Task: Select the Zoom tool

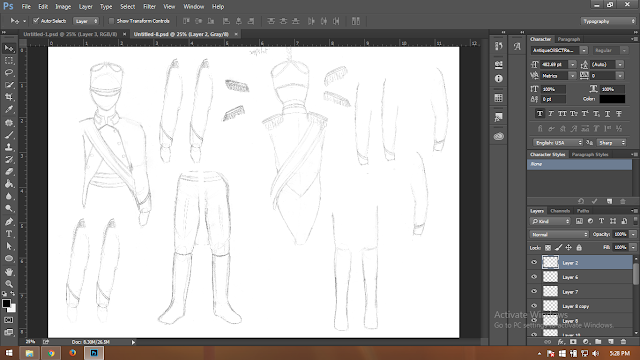Action: pos(9,284)
